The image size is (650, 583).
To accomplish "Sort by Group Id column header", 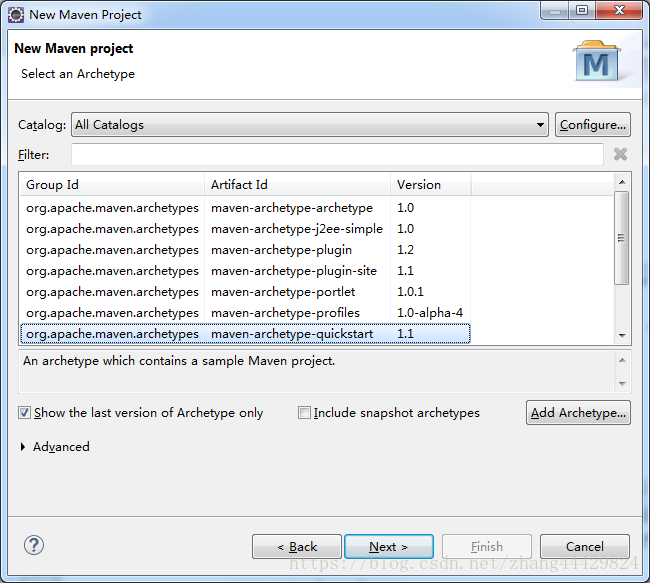I will point(112,185).
